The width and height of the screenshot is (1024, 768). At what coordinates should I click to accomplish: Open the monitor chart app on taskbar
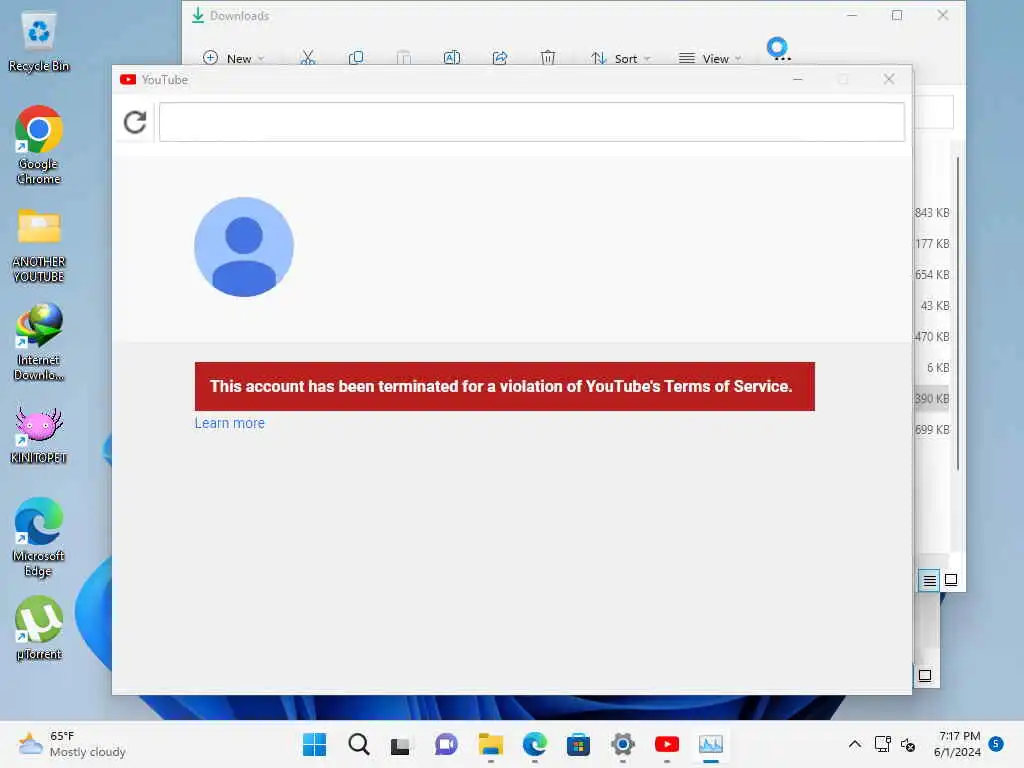click(711, 744)
